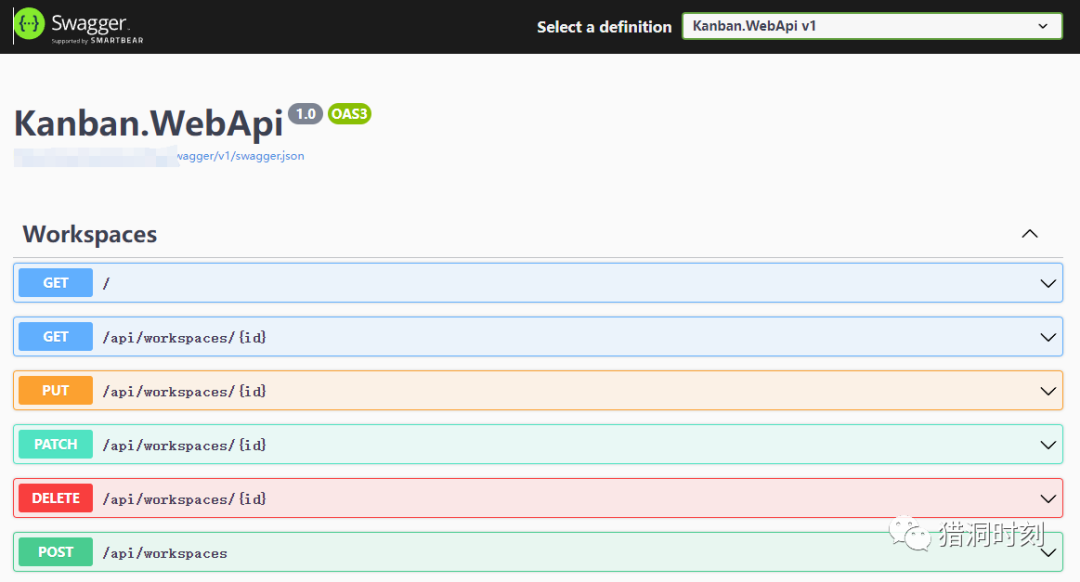Click the PUT method badge
The height and width of the screenshot is (582, 1080).
(56, 391)
